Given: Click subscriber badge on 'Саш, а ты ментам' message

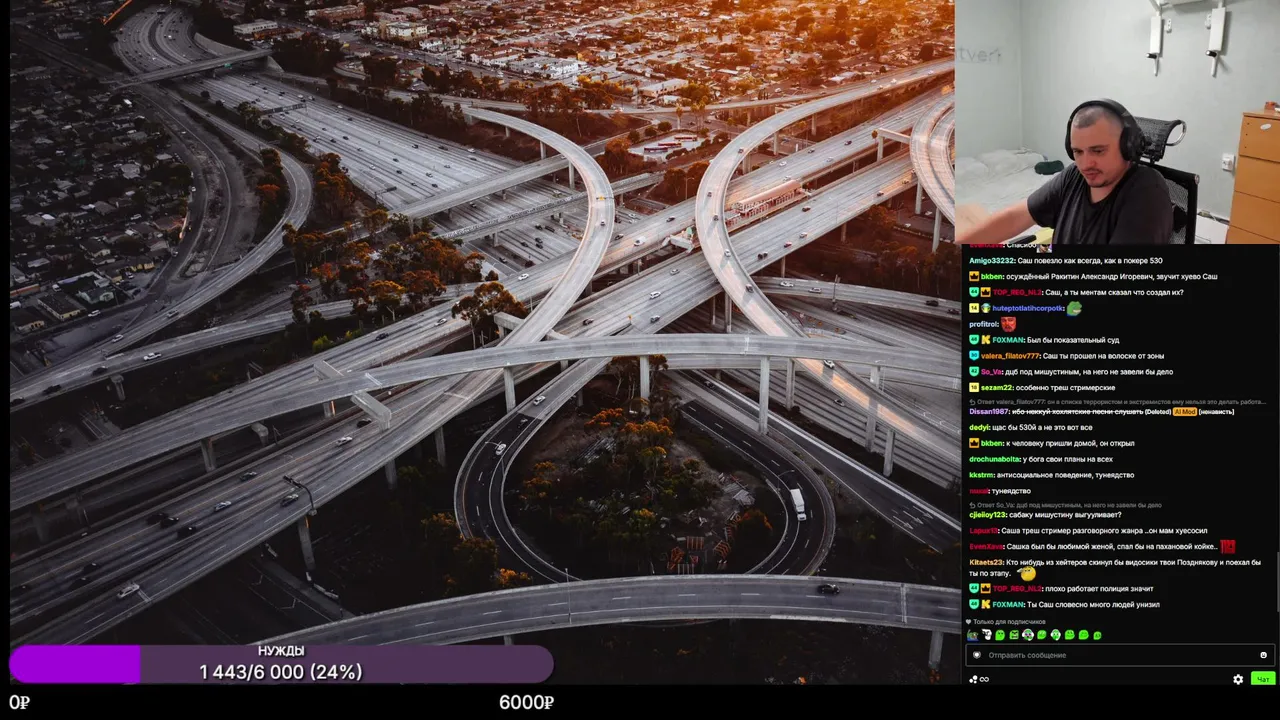Looking at the screenshot, I should (974, 292).
